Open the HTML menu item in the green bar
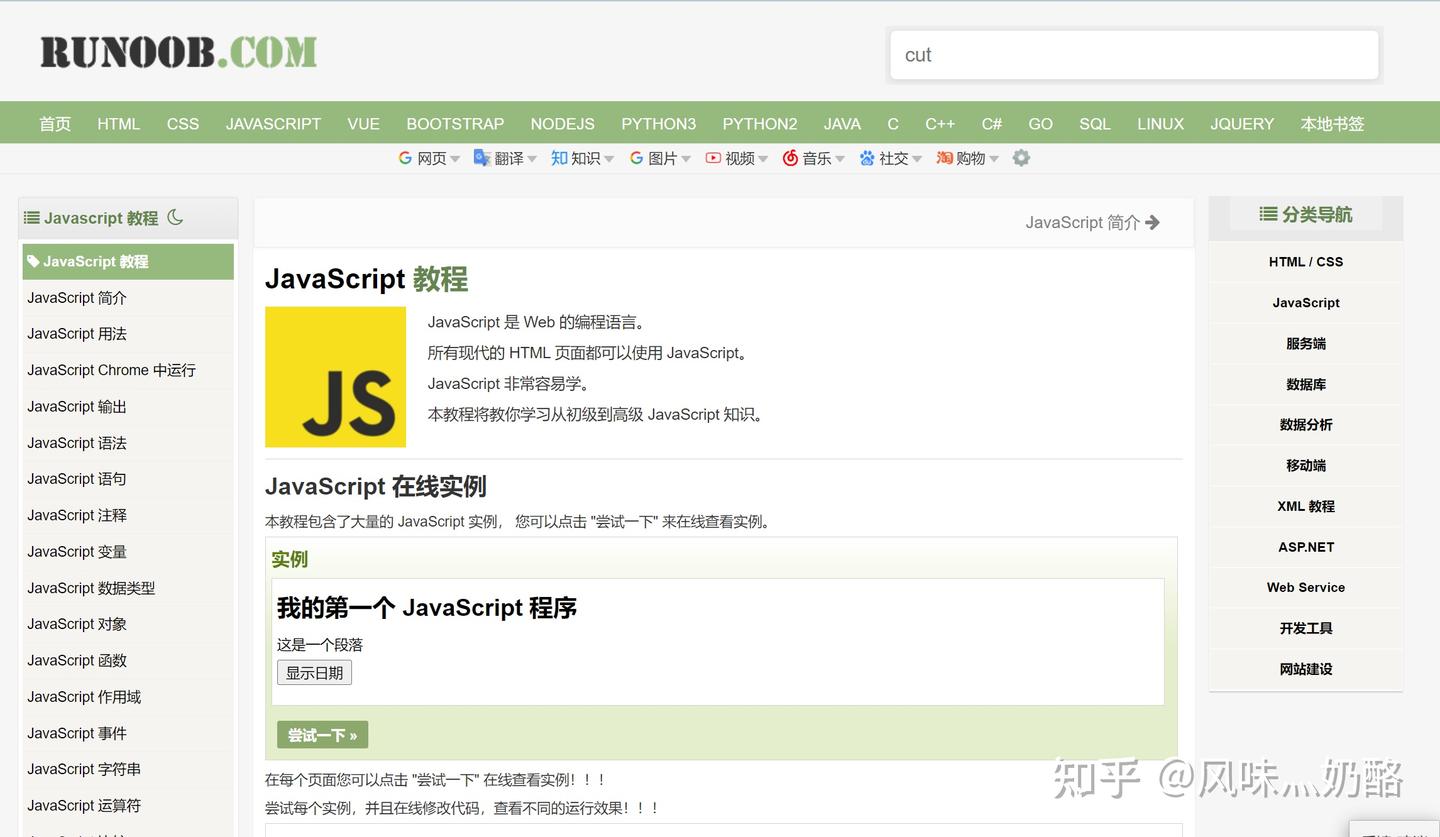1440x837 pixels. pyautogui.click(x=119, y=124)
